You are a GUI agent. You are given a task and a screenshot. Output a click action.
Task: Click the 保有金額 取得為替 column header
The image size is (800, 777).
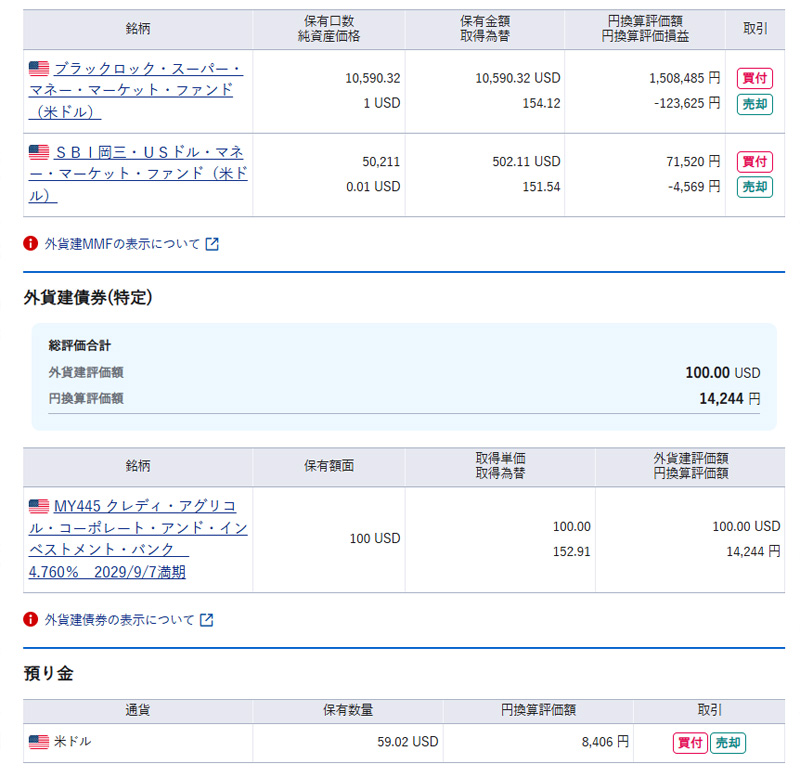pos(485,29)
